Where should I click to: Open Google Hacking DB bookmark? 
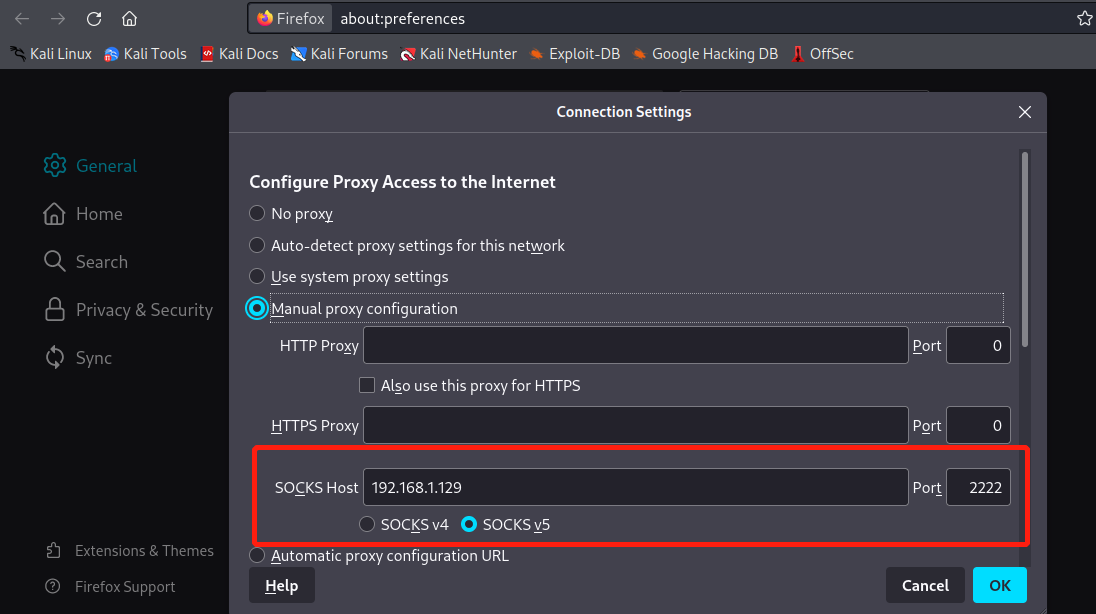pyautogui.click(x=704, y=54)
